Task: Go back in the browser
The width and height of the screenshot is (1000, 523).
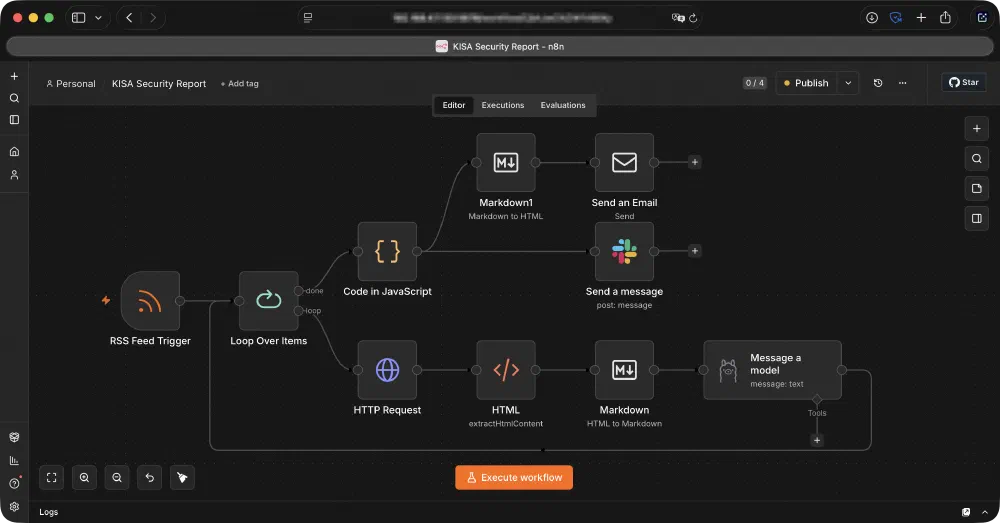Action: coord(129,18)
